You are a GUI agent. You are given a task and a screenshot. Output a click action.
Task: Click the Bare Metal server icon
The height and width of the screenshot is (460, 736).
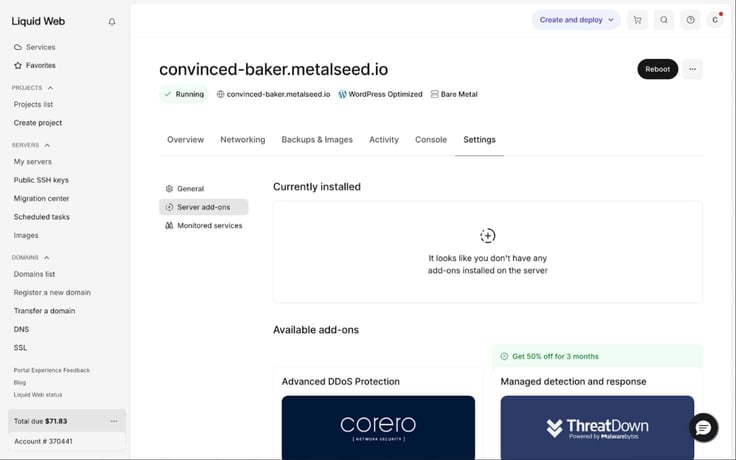click(435, 94)
